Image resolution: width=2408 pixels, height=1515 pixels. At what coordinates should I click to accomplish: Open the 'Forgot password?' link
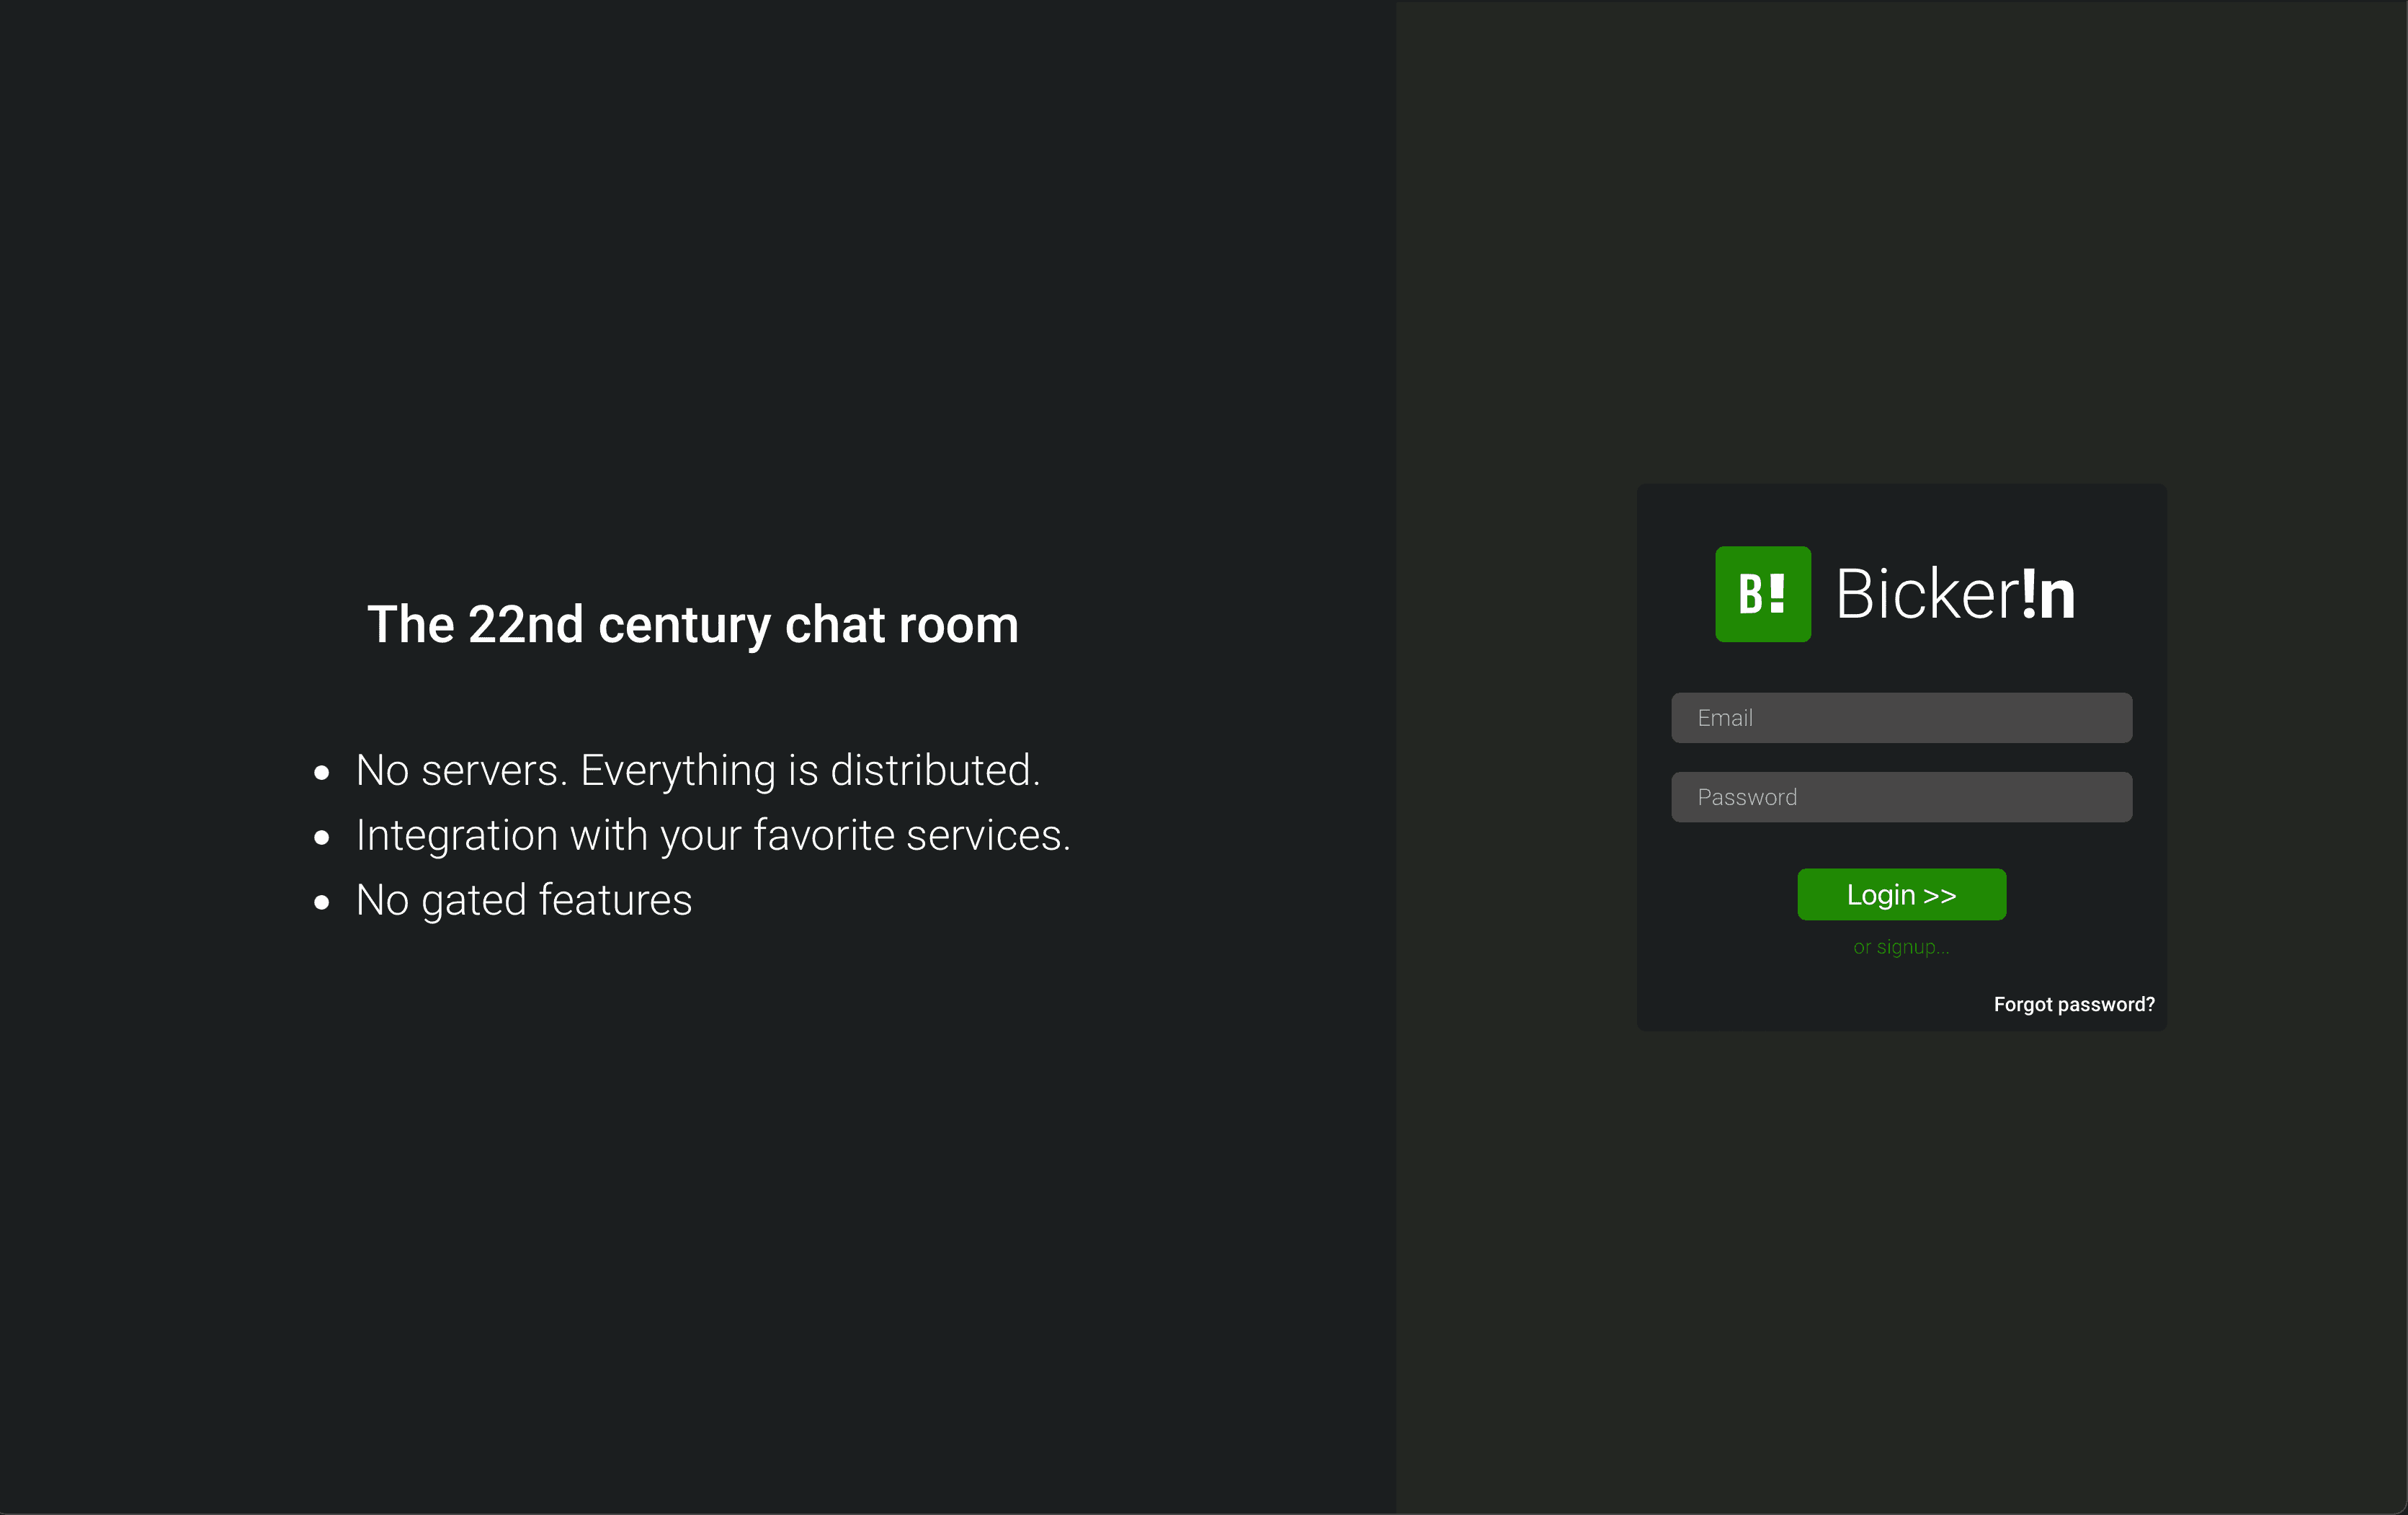2074,1004
